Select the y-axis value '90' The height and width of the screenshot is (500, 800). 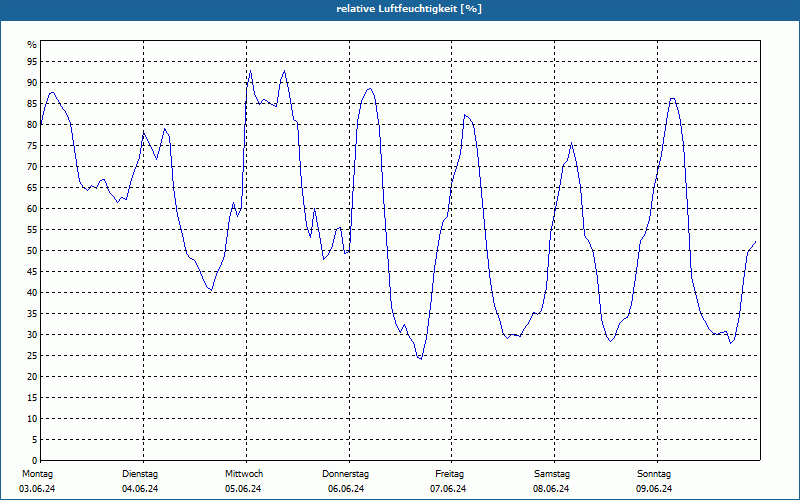pos(32,83)
